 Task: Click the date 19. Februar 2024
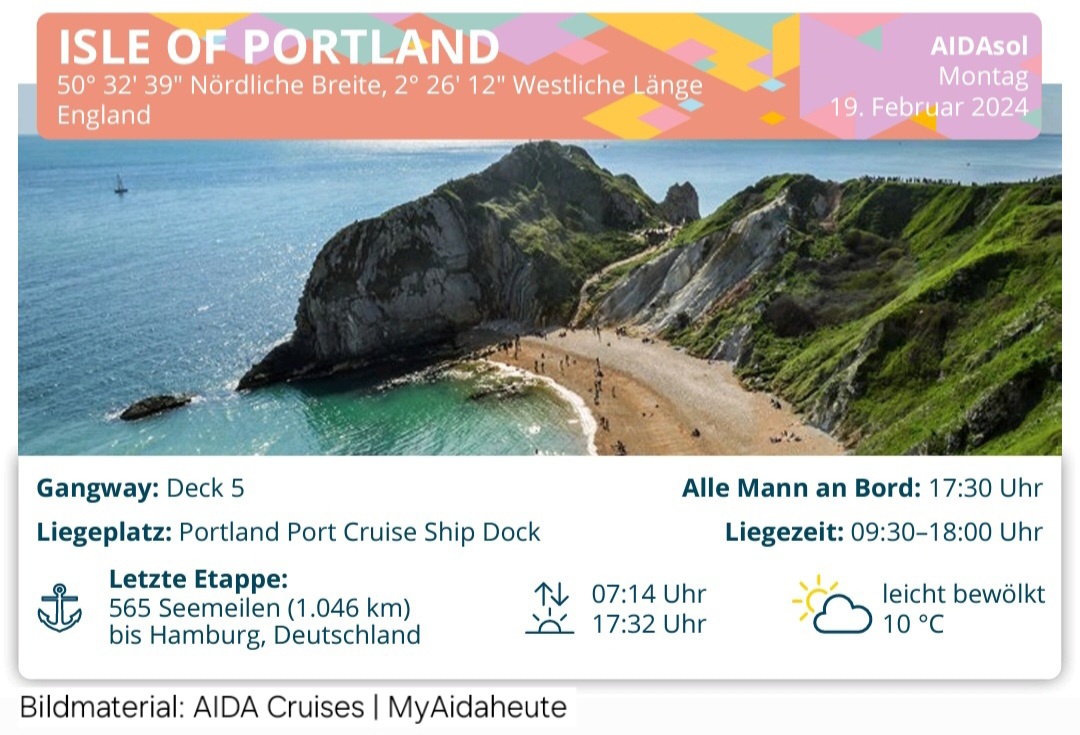click(x=929, y=107)
